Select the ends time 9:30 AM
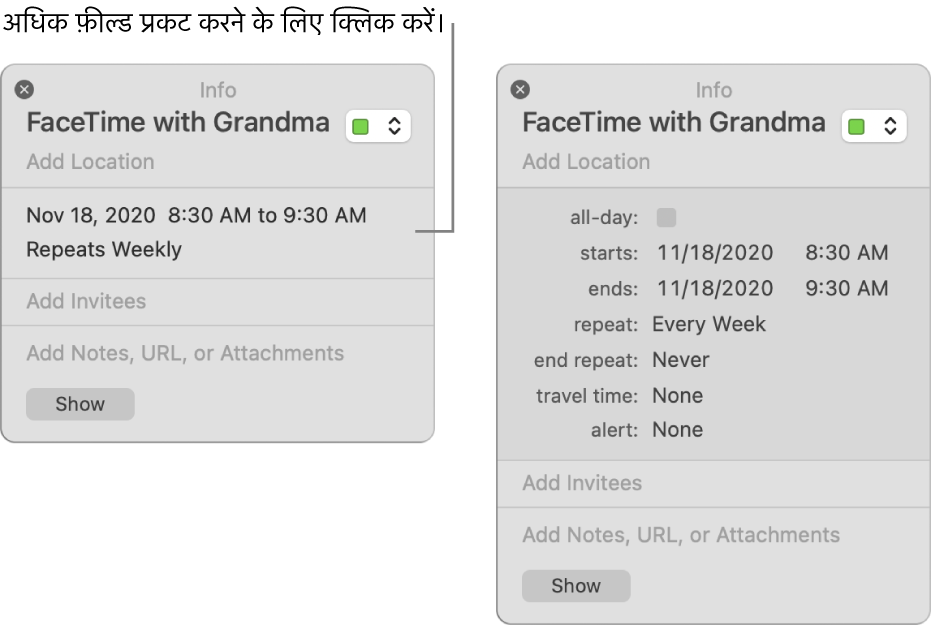The image size is (931, 625). click(x=847, y=288)
